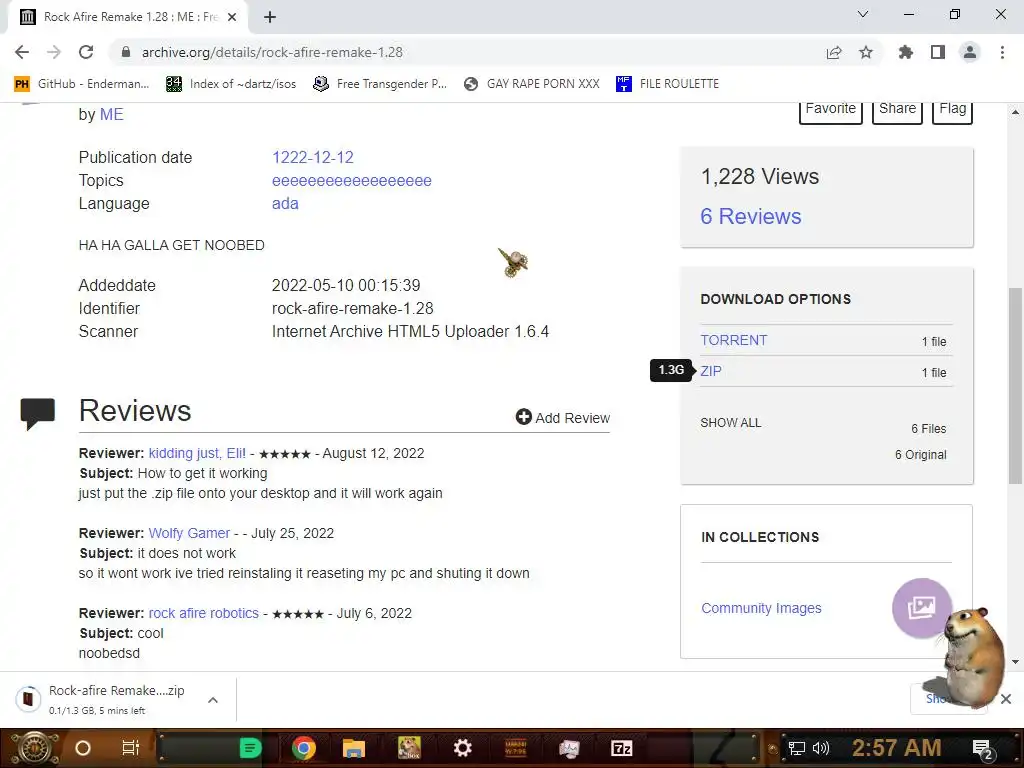Click the Flag button
The width and height of the screenshot is (1024, 768).
coord(952,110)
